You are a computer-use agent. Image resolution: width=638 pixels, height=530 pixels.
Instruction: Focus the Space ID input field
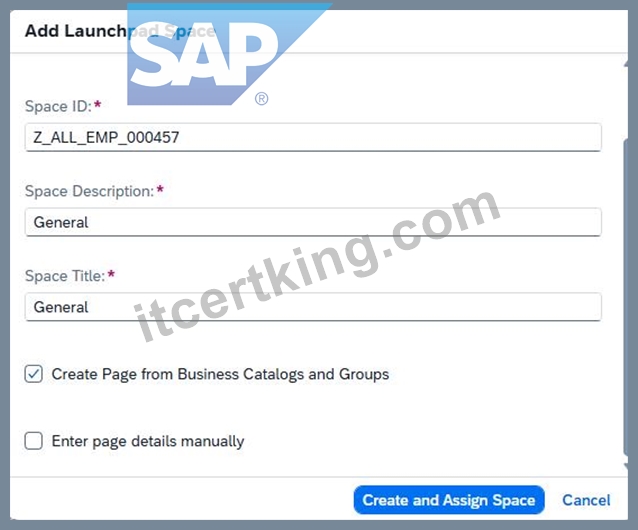(313, 137)
